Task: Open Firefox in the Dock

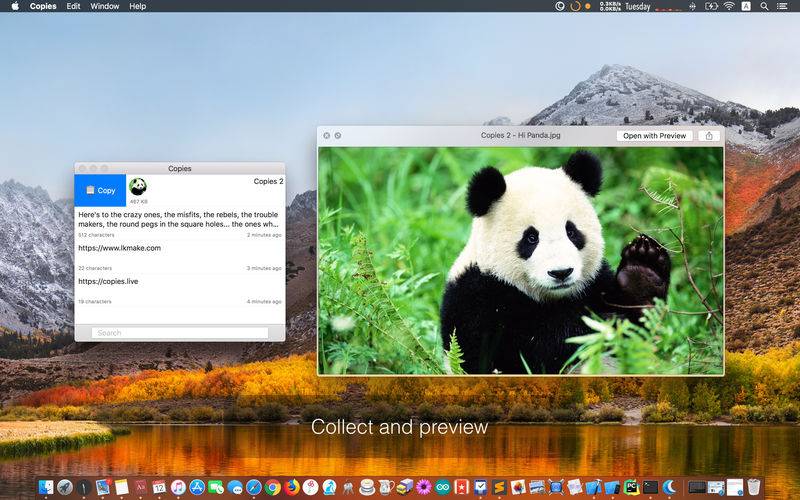Action: 292,487
